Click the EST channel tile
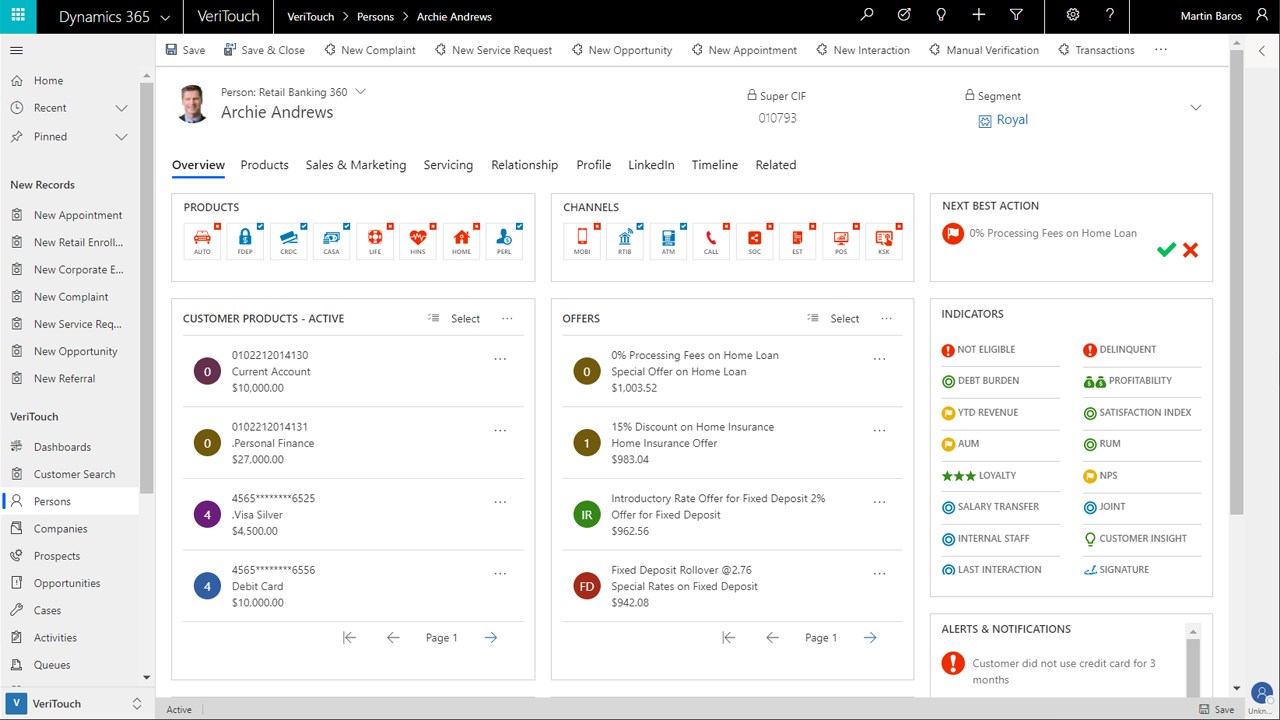1280x720 pixels. pyautogui.click(x=797, y=240)
